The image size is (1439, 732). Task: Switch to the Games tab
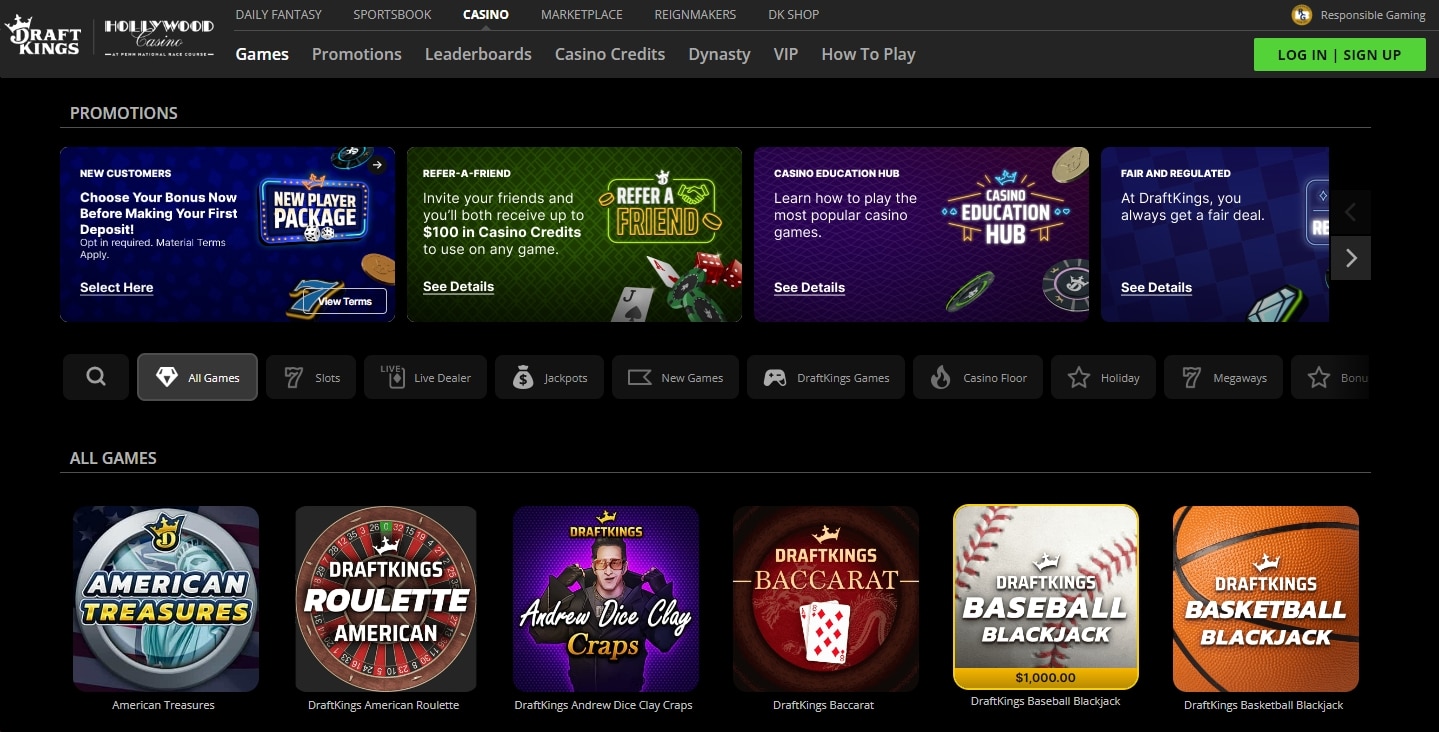pyautogui.click(x=262, y=54)
